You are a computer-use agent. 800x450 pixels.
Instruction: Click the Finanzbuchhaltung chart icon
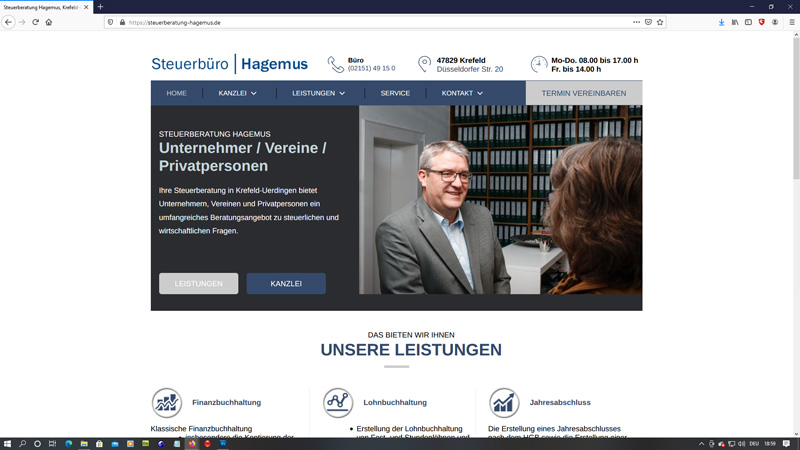pyautogui.click(x=167, y=403)
